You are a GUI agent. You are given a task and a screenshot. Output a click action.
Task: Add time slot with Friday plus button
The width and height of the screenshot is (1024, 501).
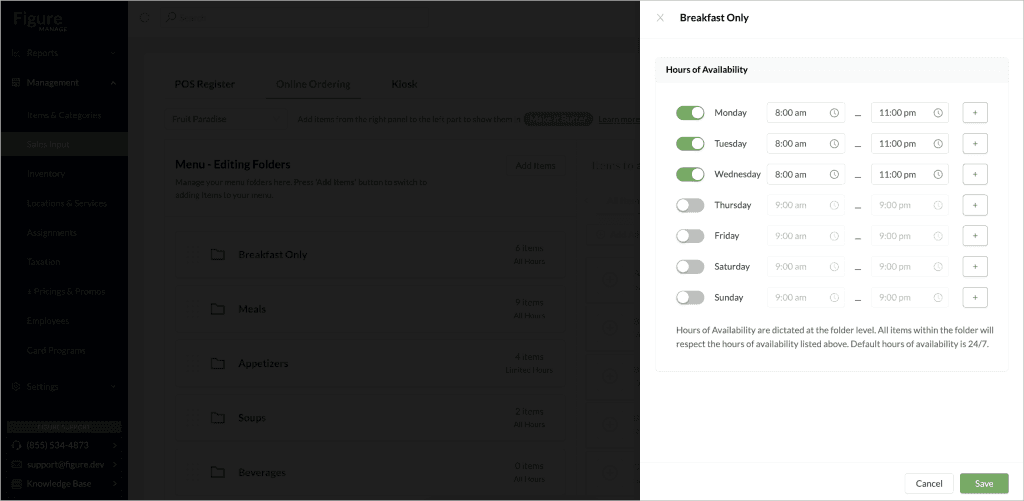coord(975,236)
